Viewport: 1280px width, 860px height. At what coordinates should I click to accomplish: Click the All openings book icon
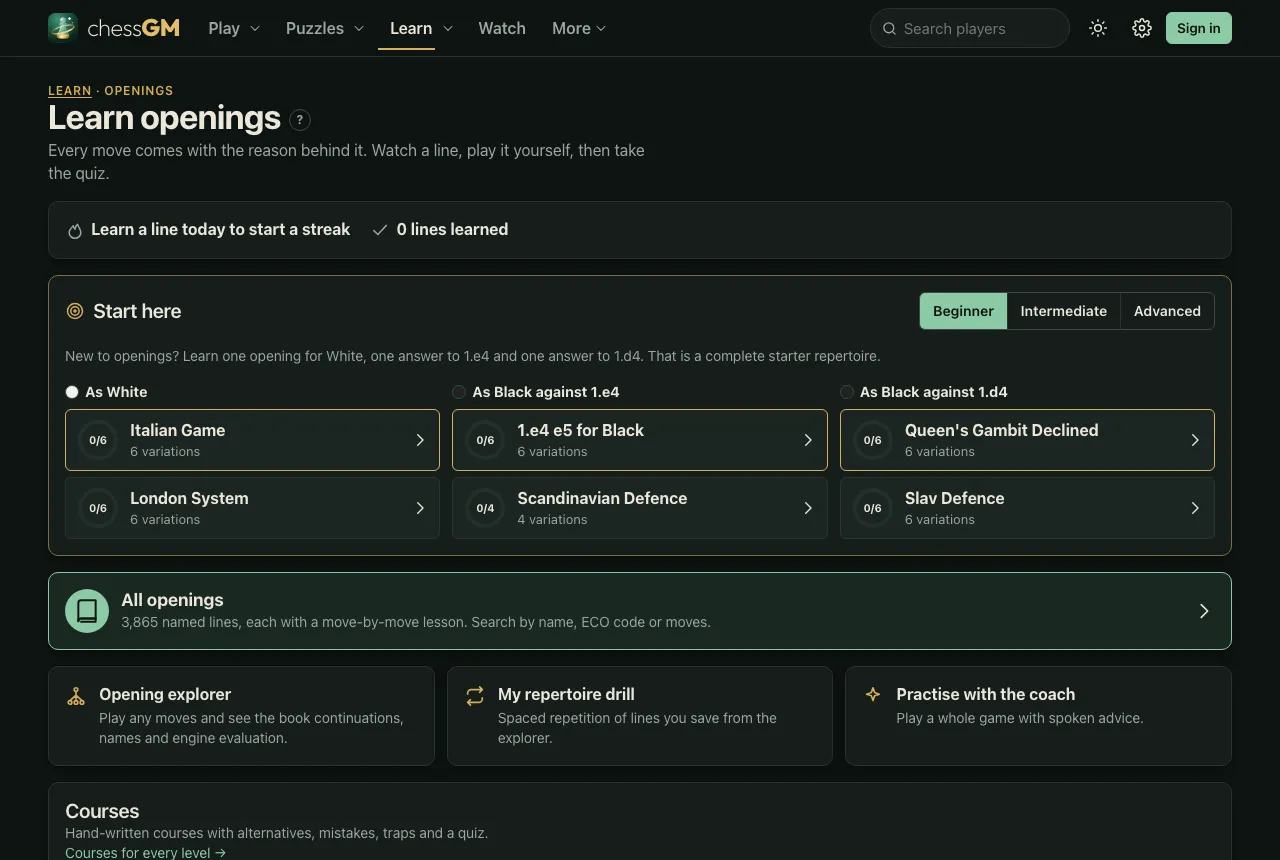click(x=87, y=611)
